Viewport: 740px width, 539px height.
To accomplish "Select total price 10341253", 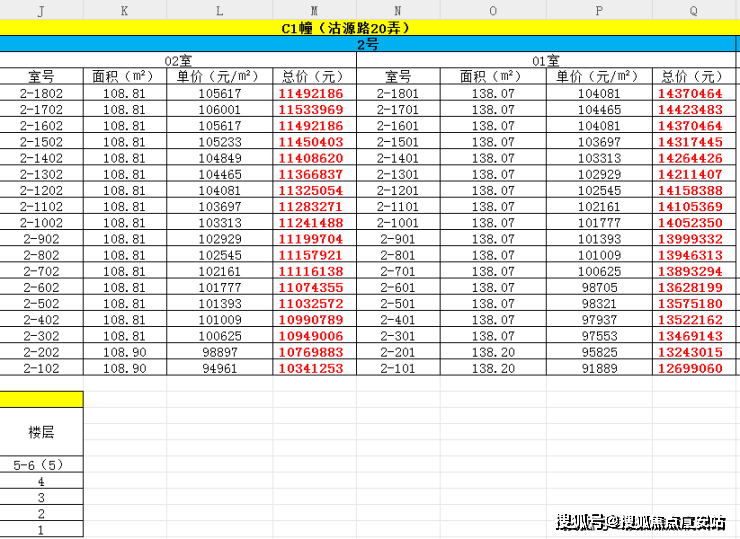I will (x=314, y=368).
